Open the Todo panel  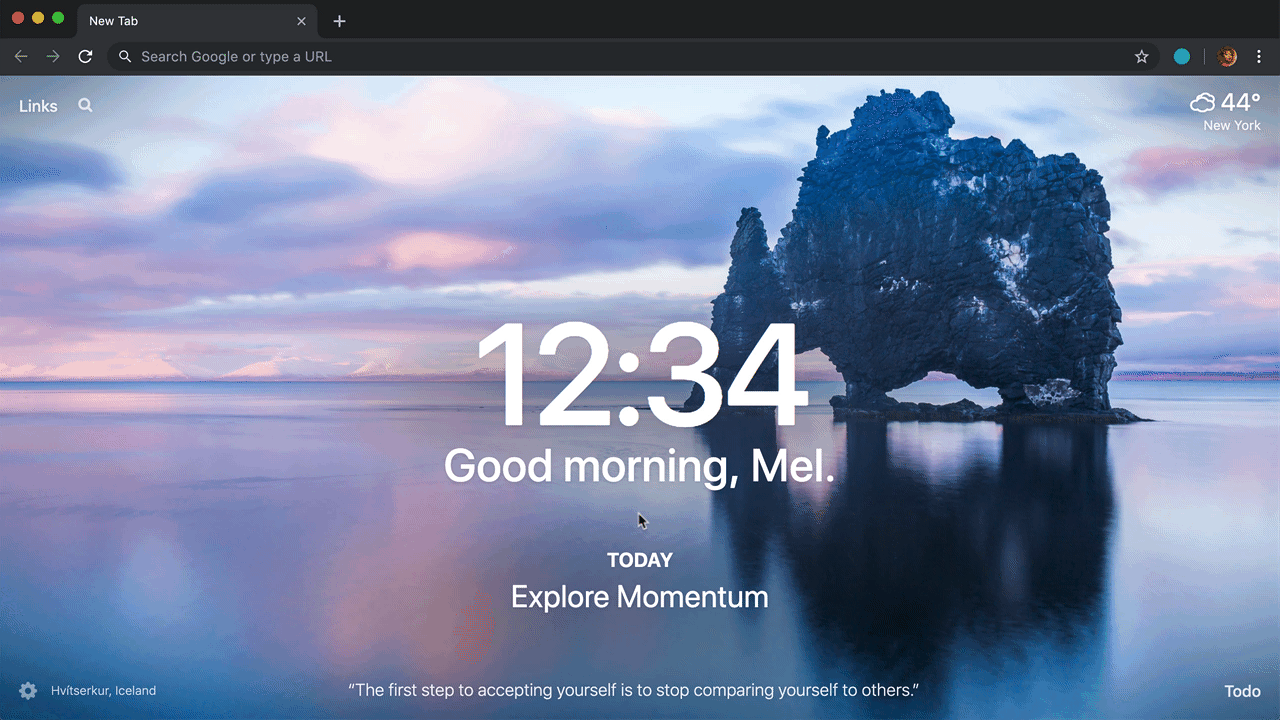1243,692
